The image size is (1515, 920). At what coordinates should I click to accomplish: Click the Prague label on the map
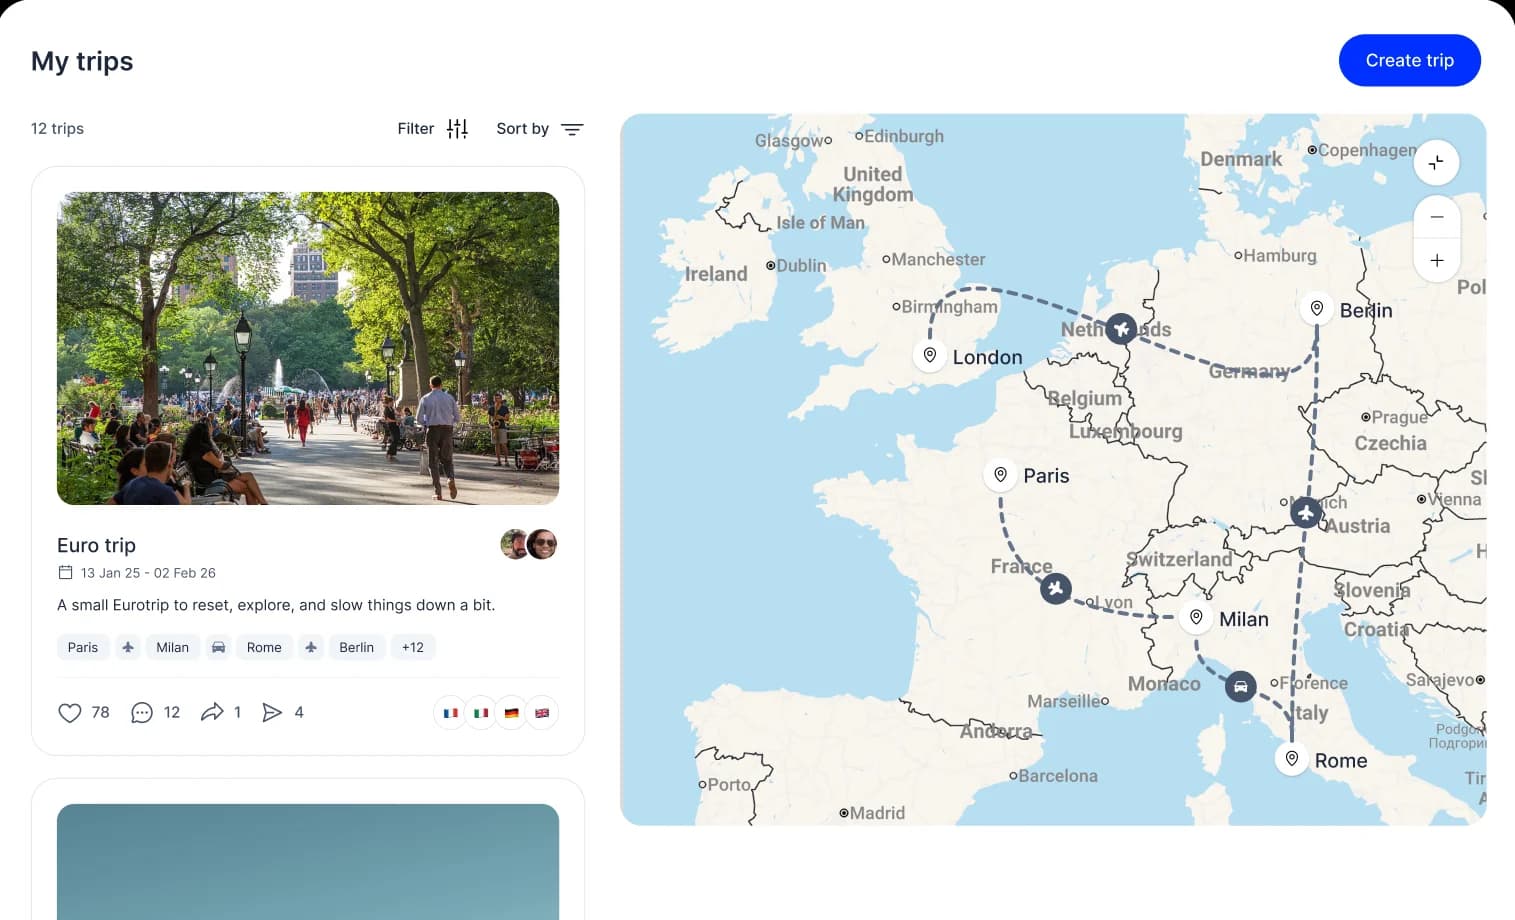1399,417
